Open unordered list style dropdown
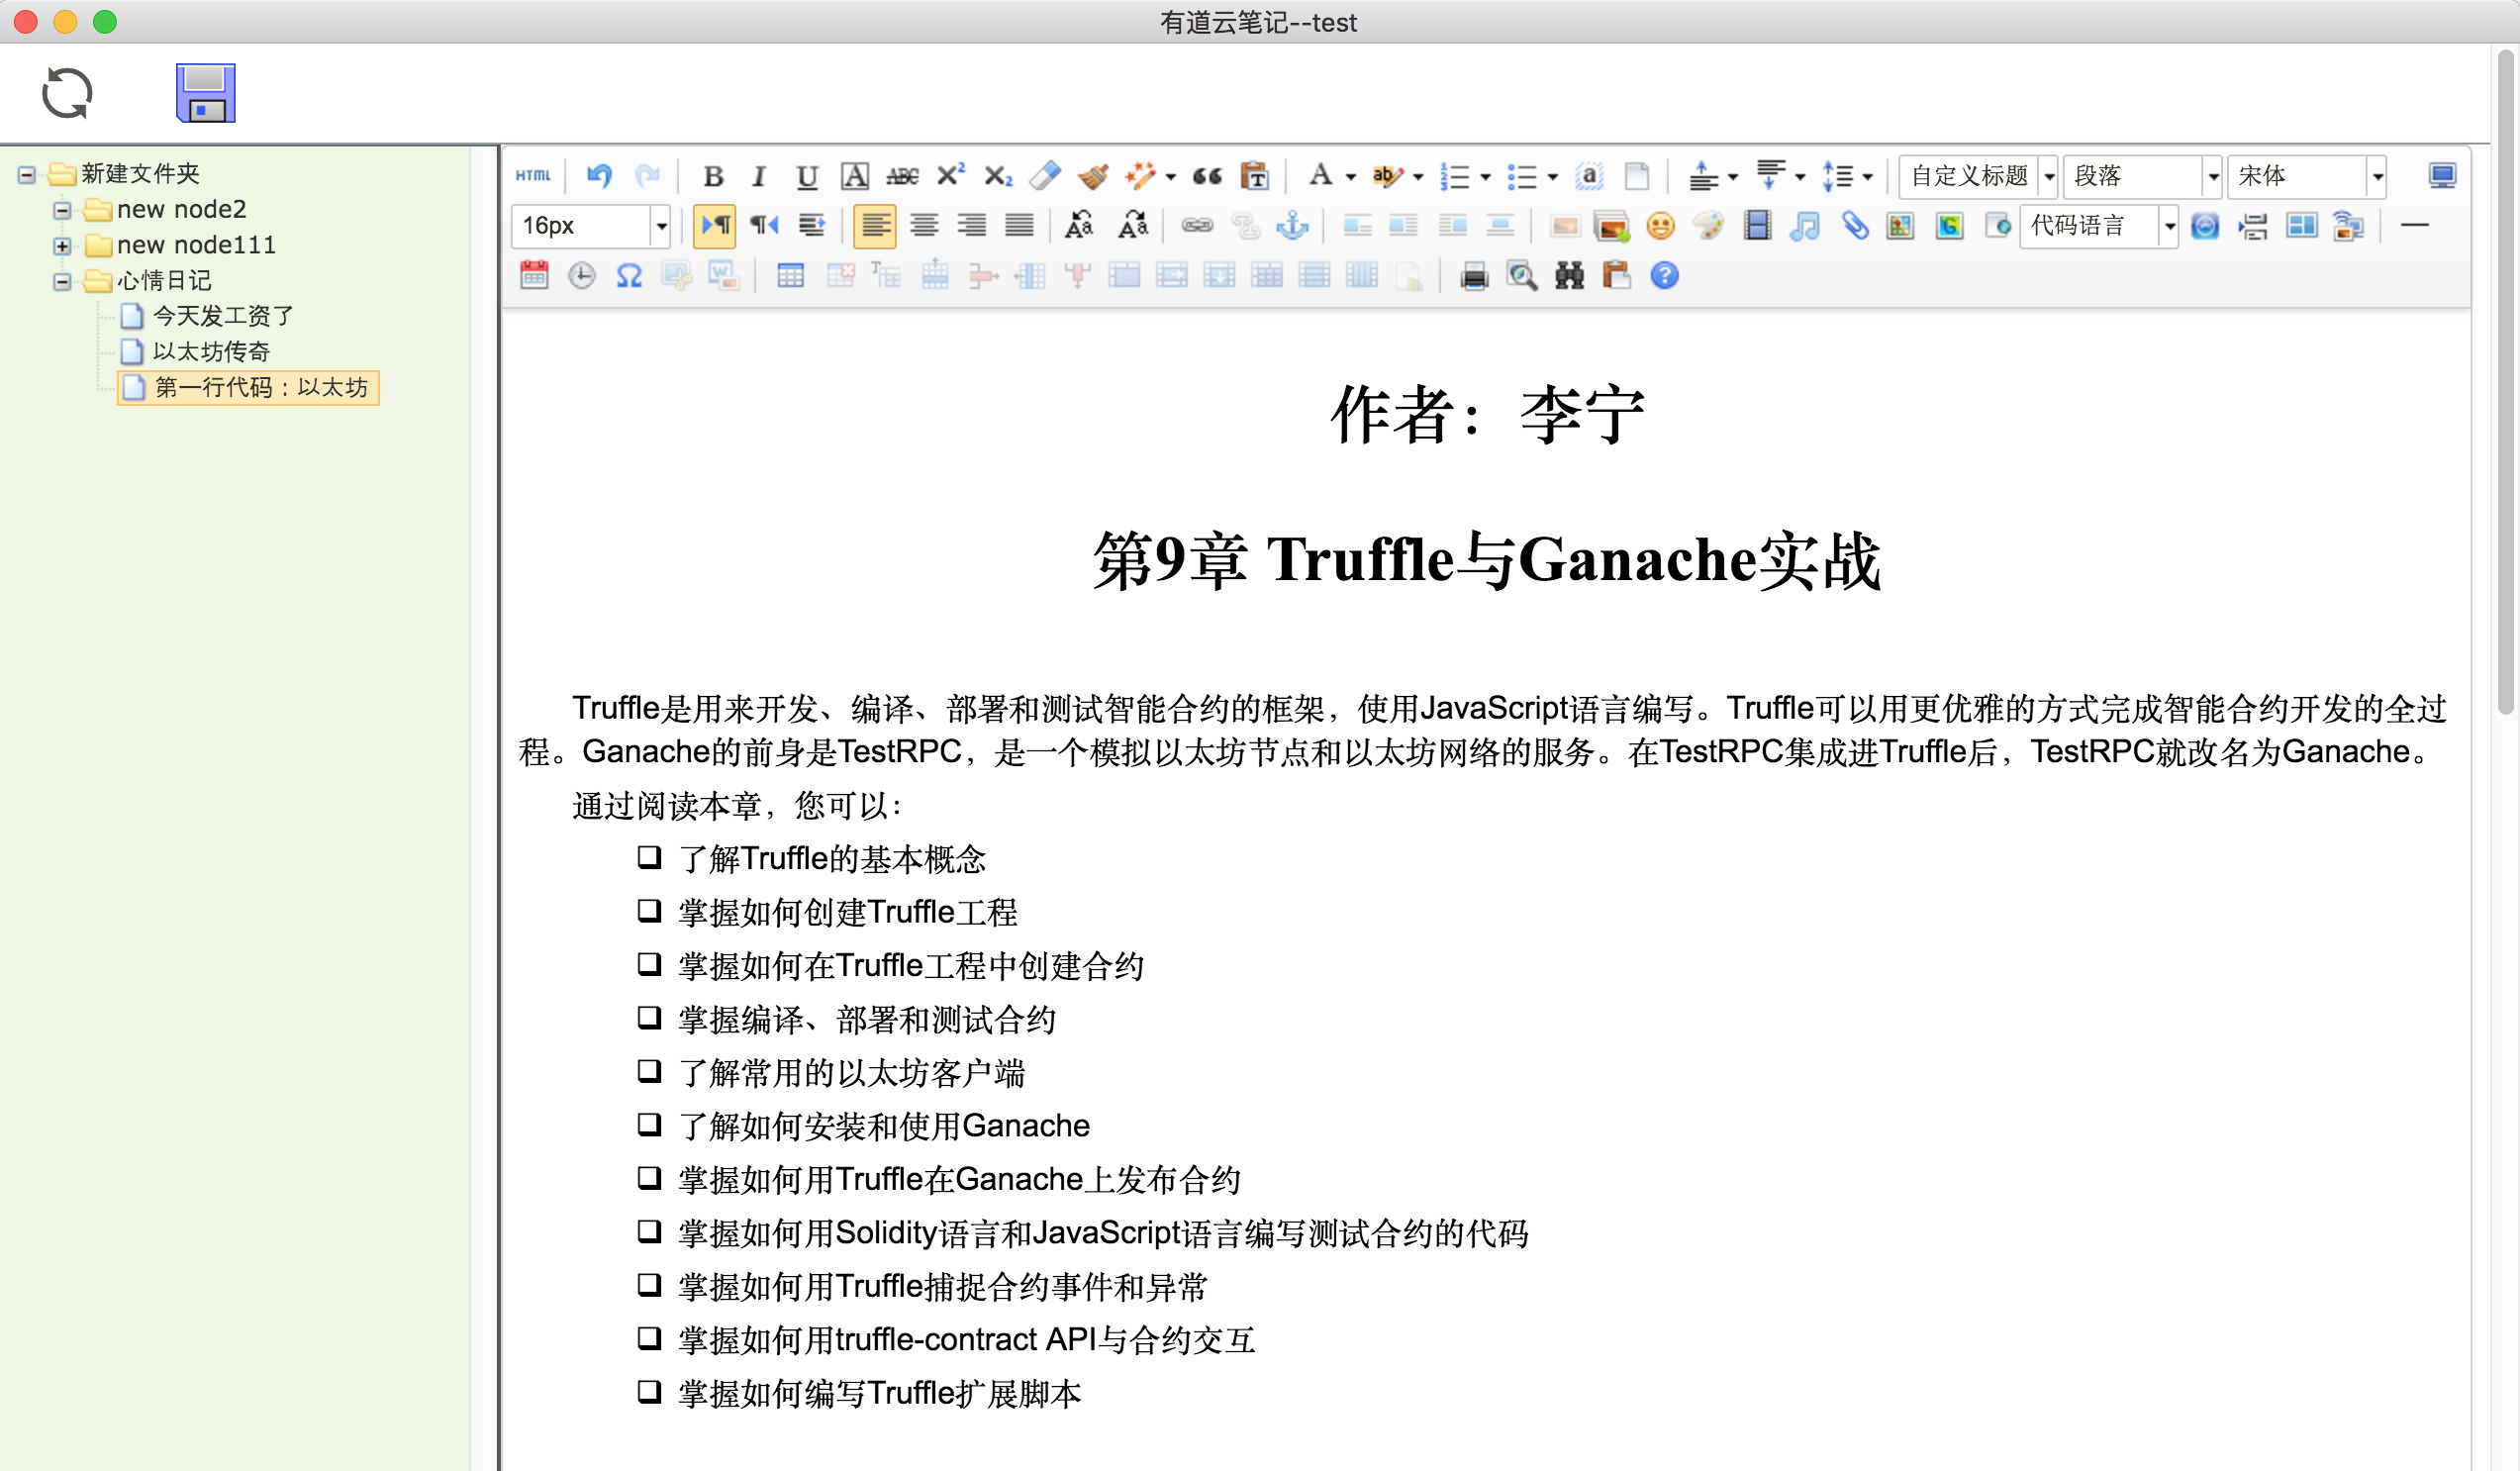2520x1471 pixels. (1552, 177)
